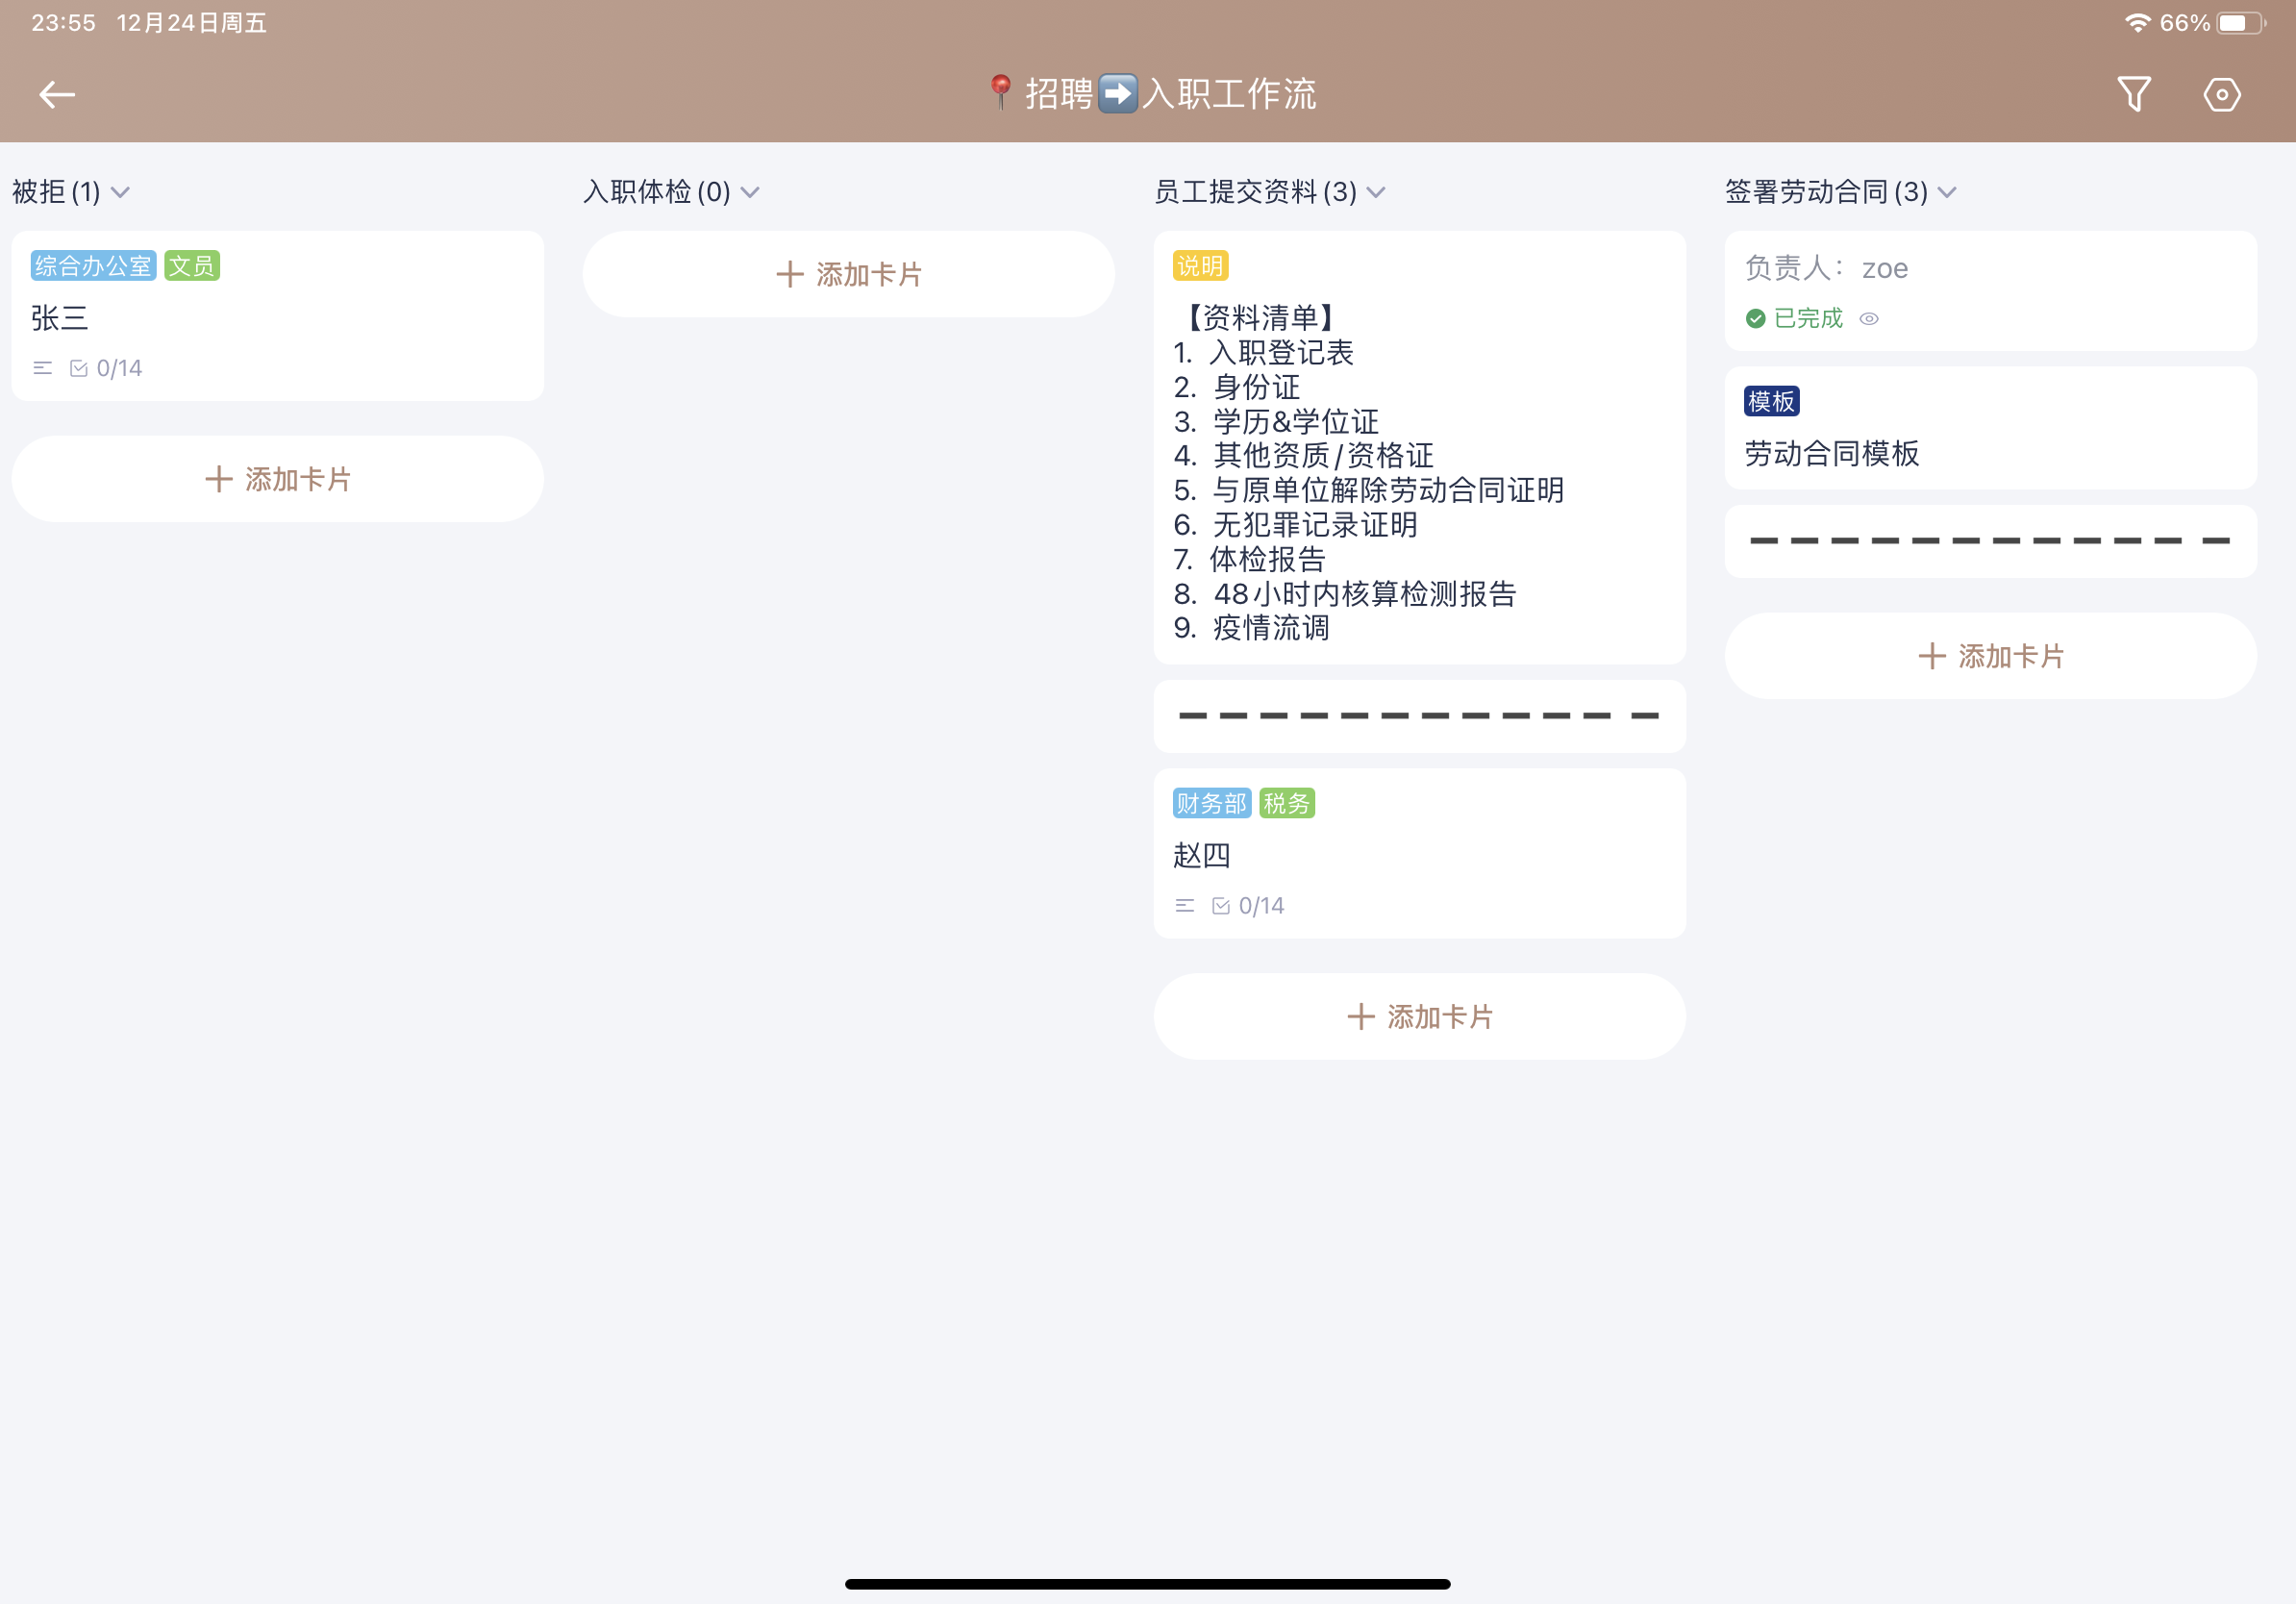Add a card under 入职体检 list
This screenshot has width=2296, height=1604.
click(848, 274)
